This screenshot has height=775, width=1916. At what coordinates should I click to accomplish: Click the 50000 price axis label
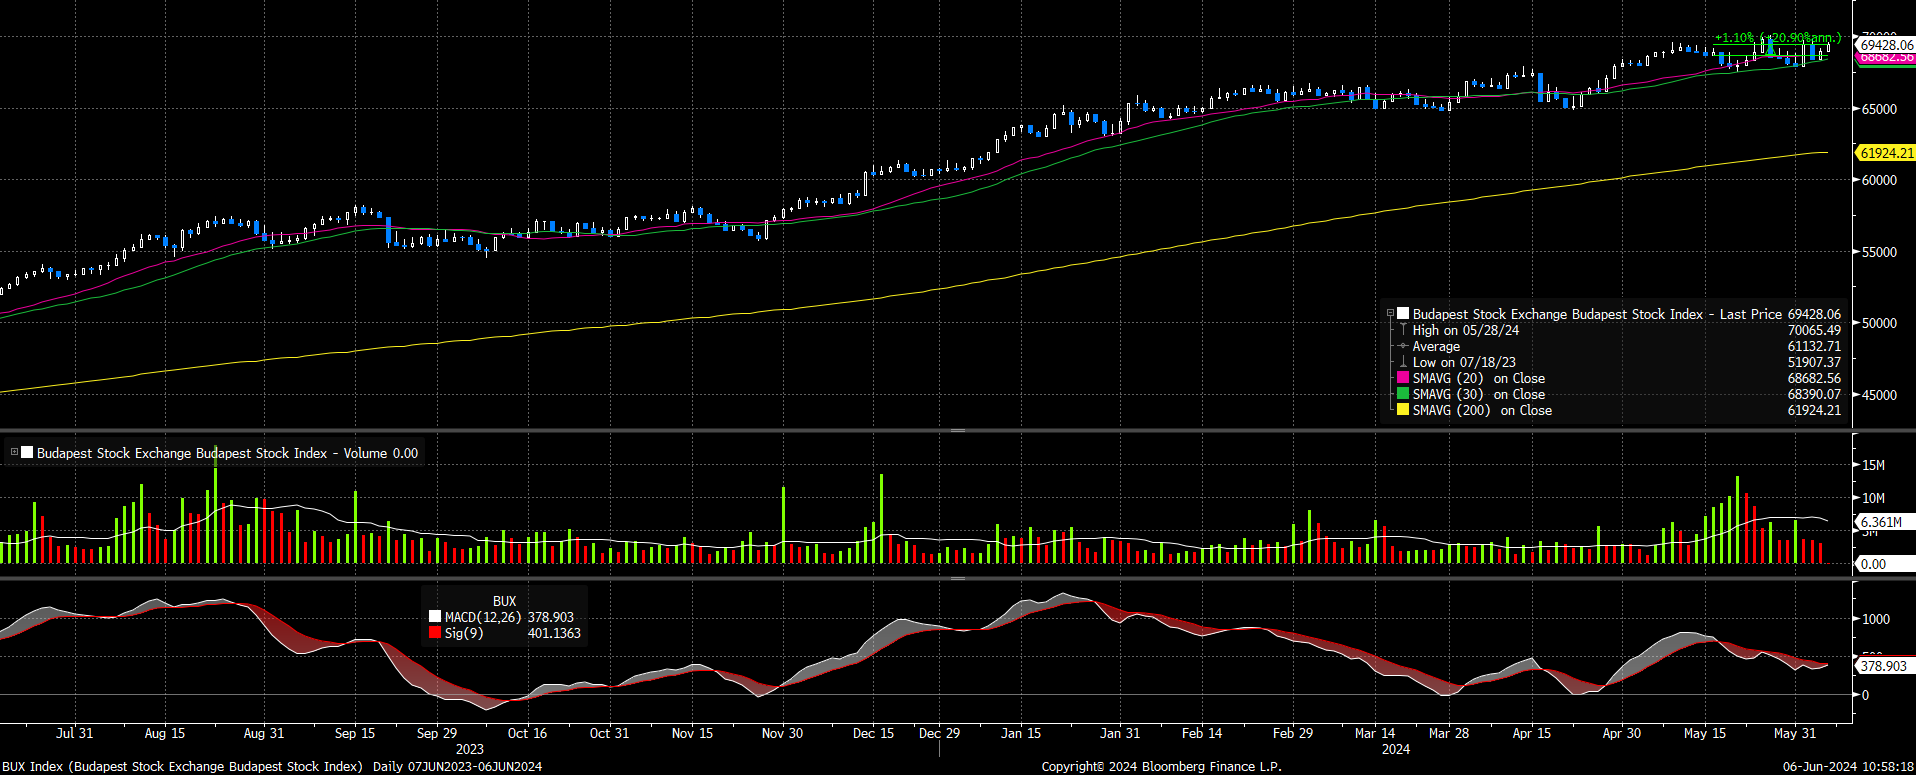tap(1879, 323)
